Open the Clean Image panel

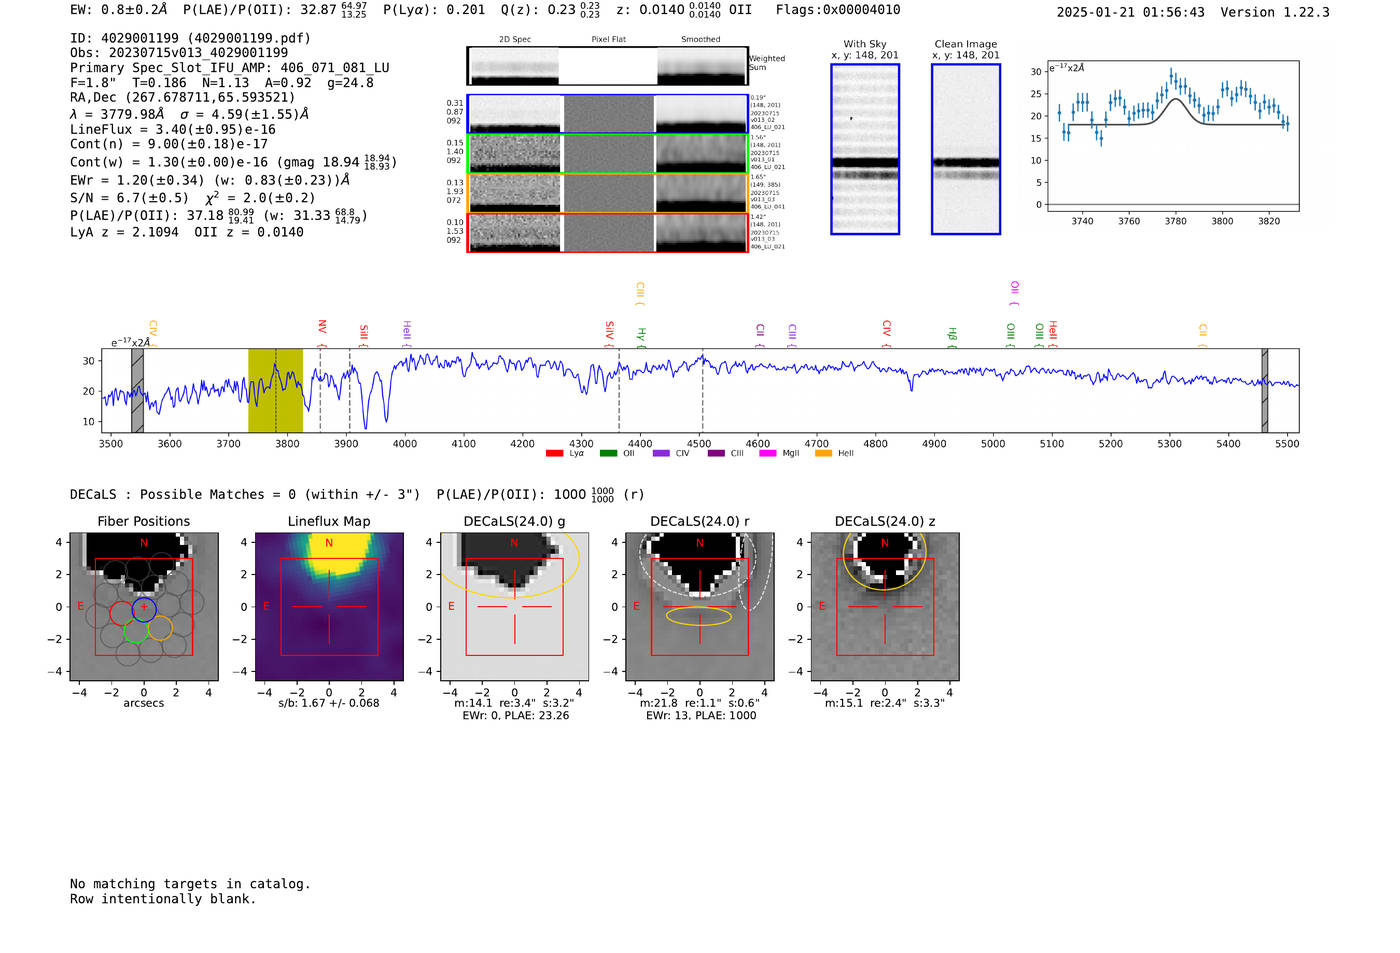[x=966, y=149]
